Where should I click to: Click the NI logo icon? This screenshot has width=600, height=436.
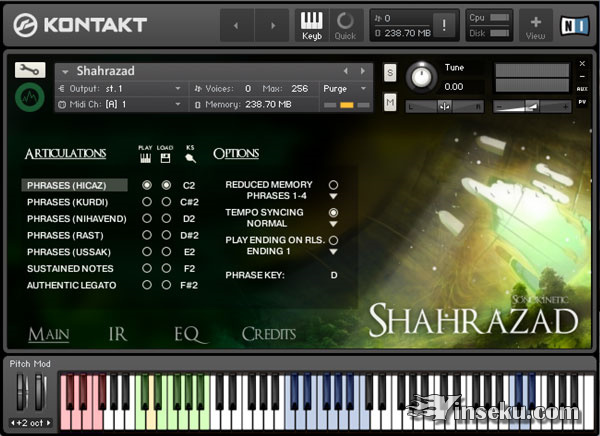point(574,24)
